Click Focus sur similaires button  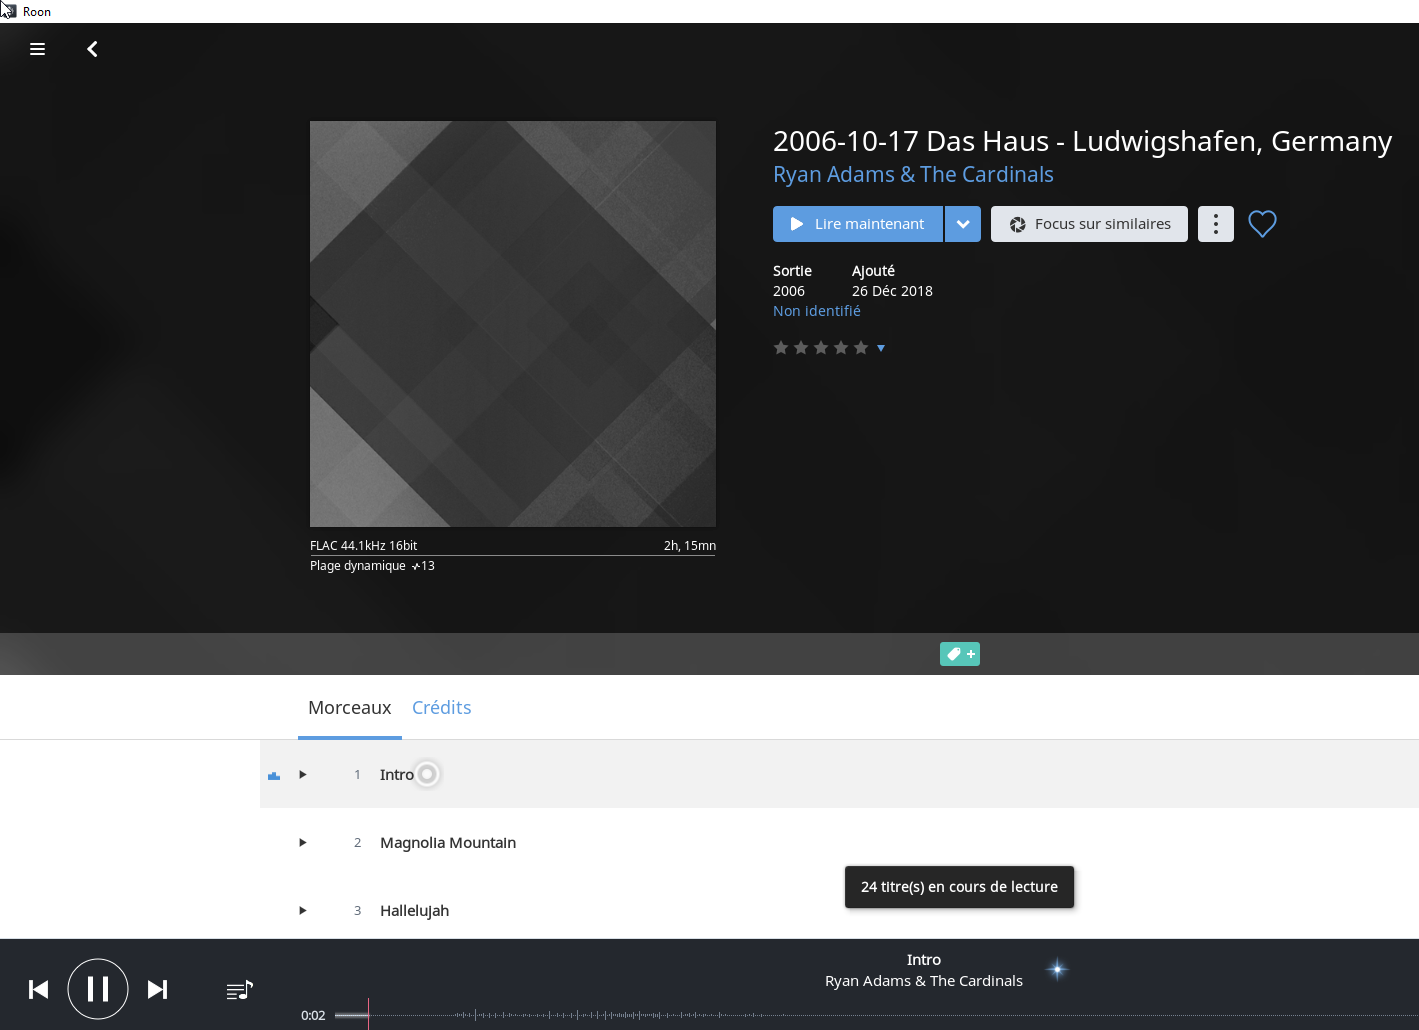[1089, 224]
